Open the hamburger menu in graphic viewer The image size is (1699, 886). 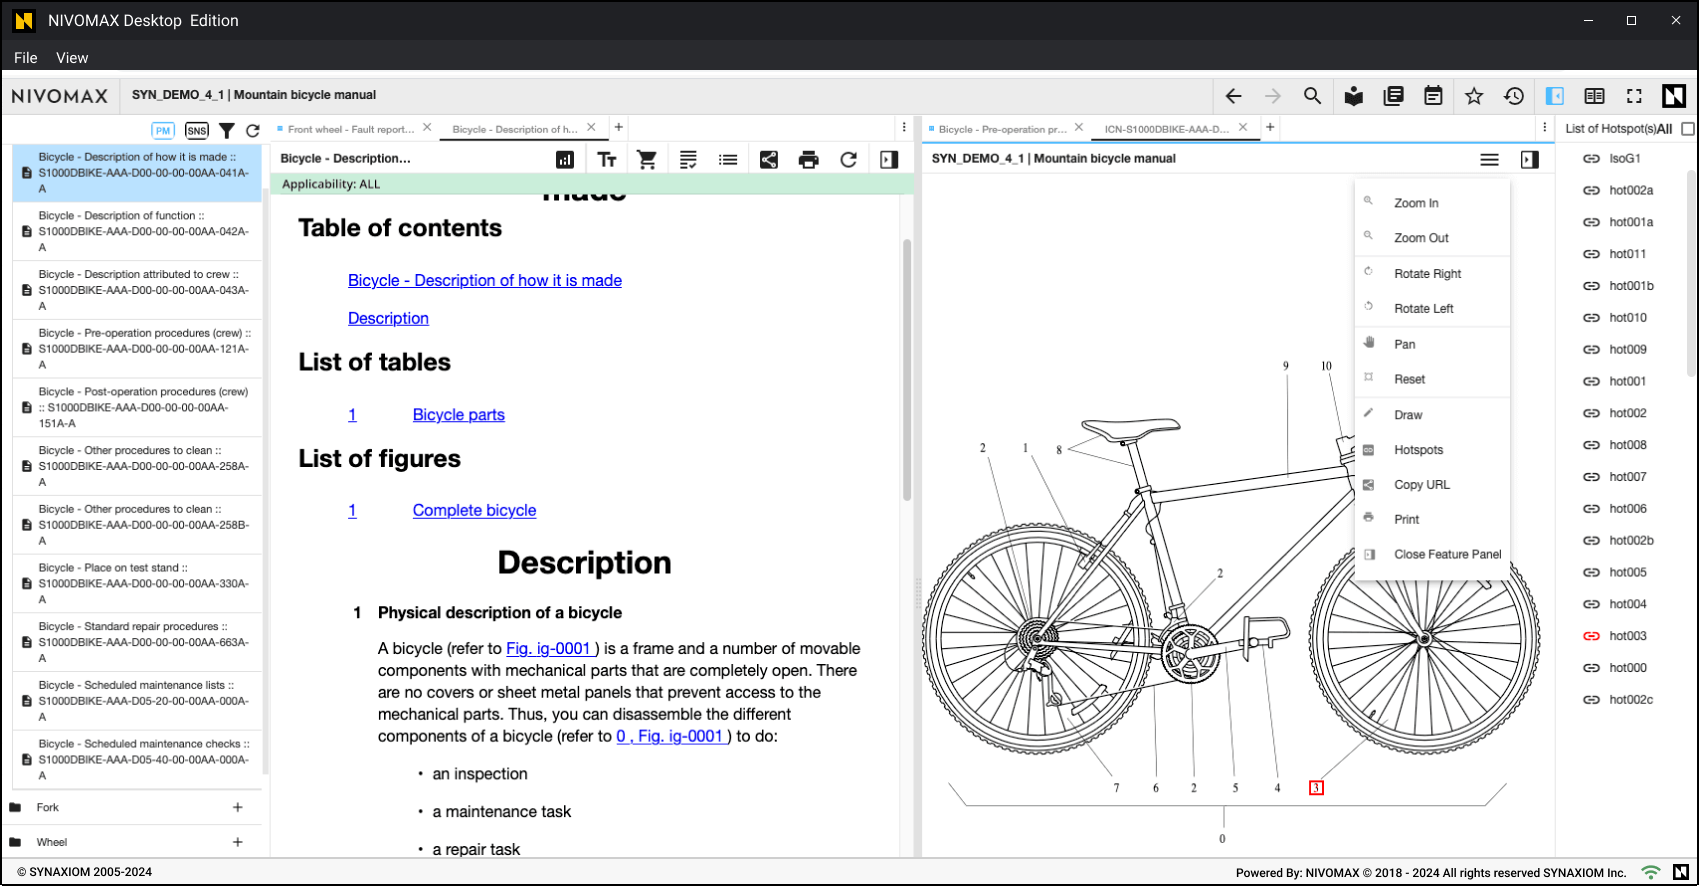pyautogui.click(x=1489, y=160)
